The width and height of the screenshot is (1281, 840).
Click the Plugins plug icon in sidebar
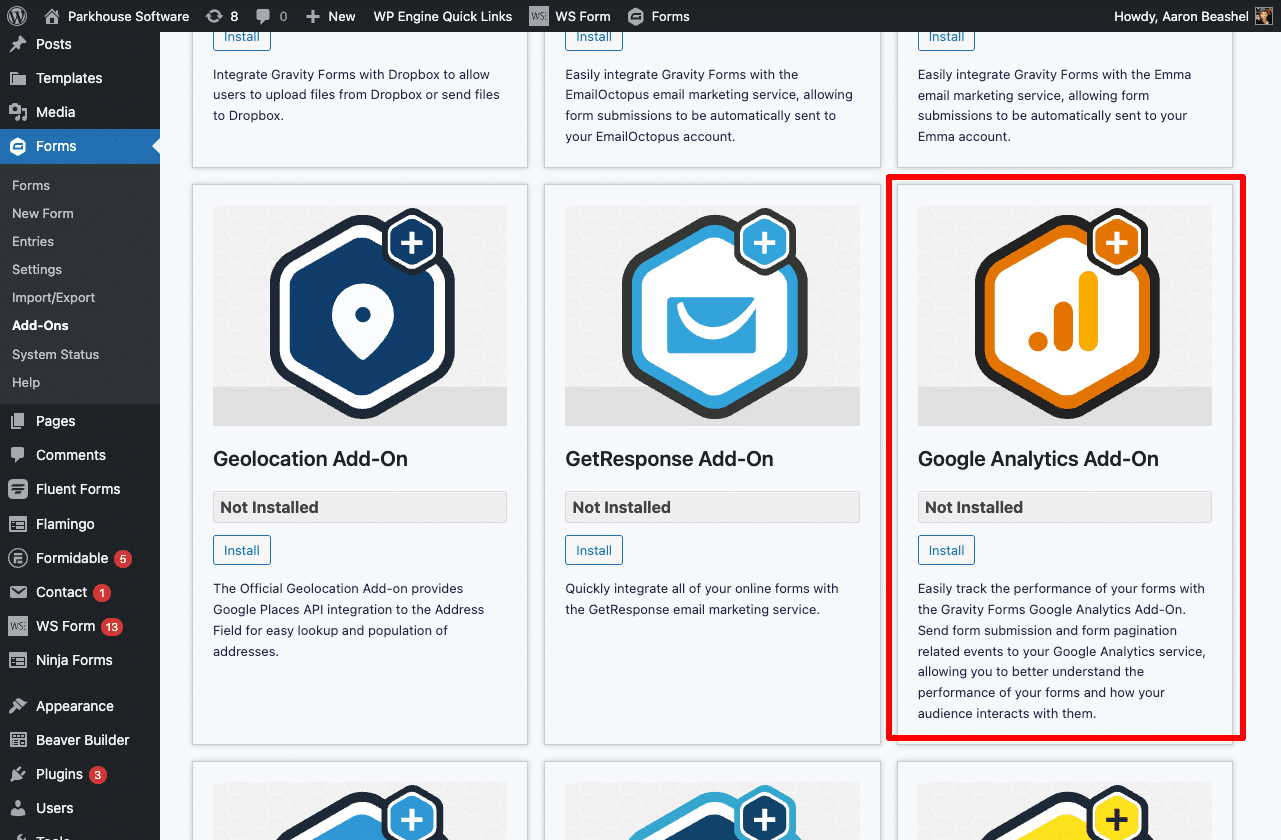click(x=18, y=774)
